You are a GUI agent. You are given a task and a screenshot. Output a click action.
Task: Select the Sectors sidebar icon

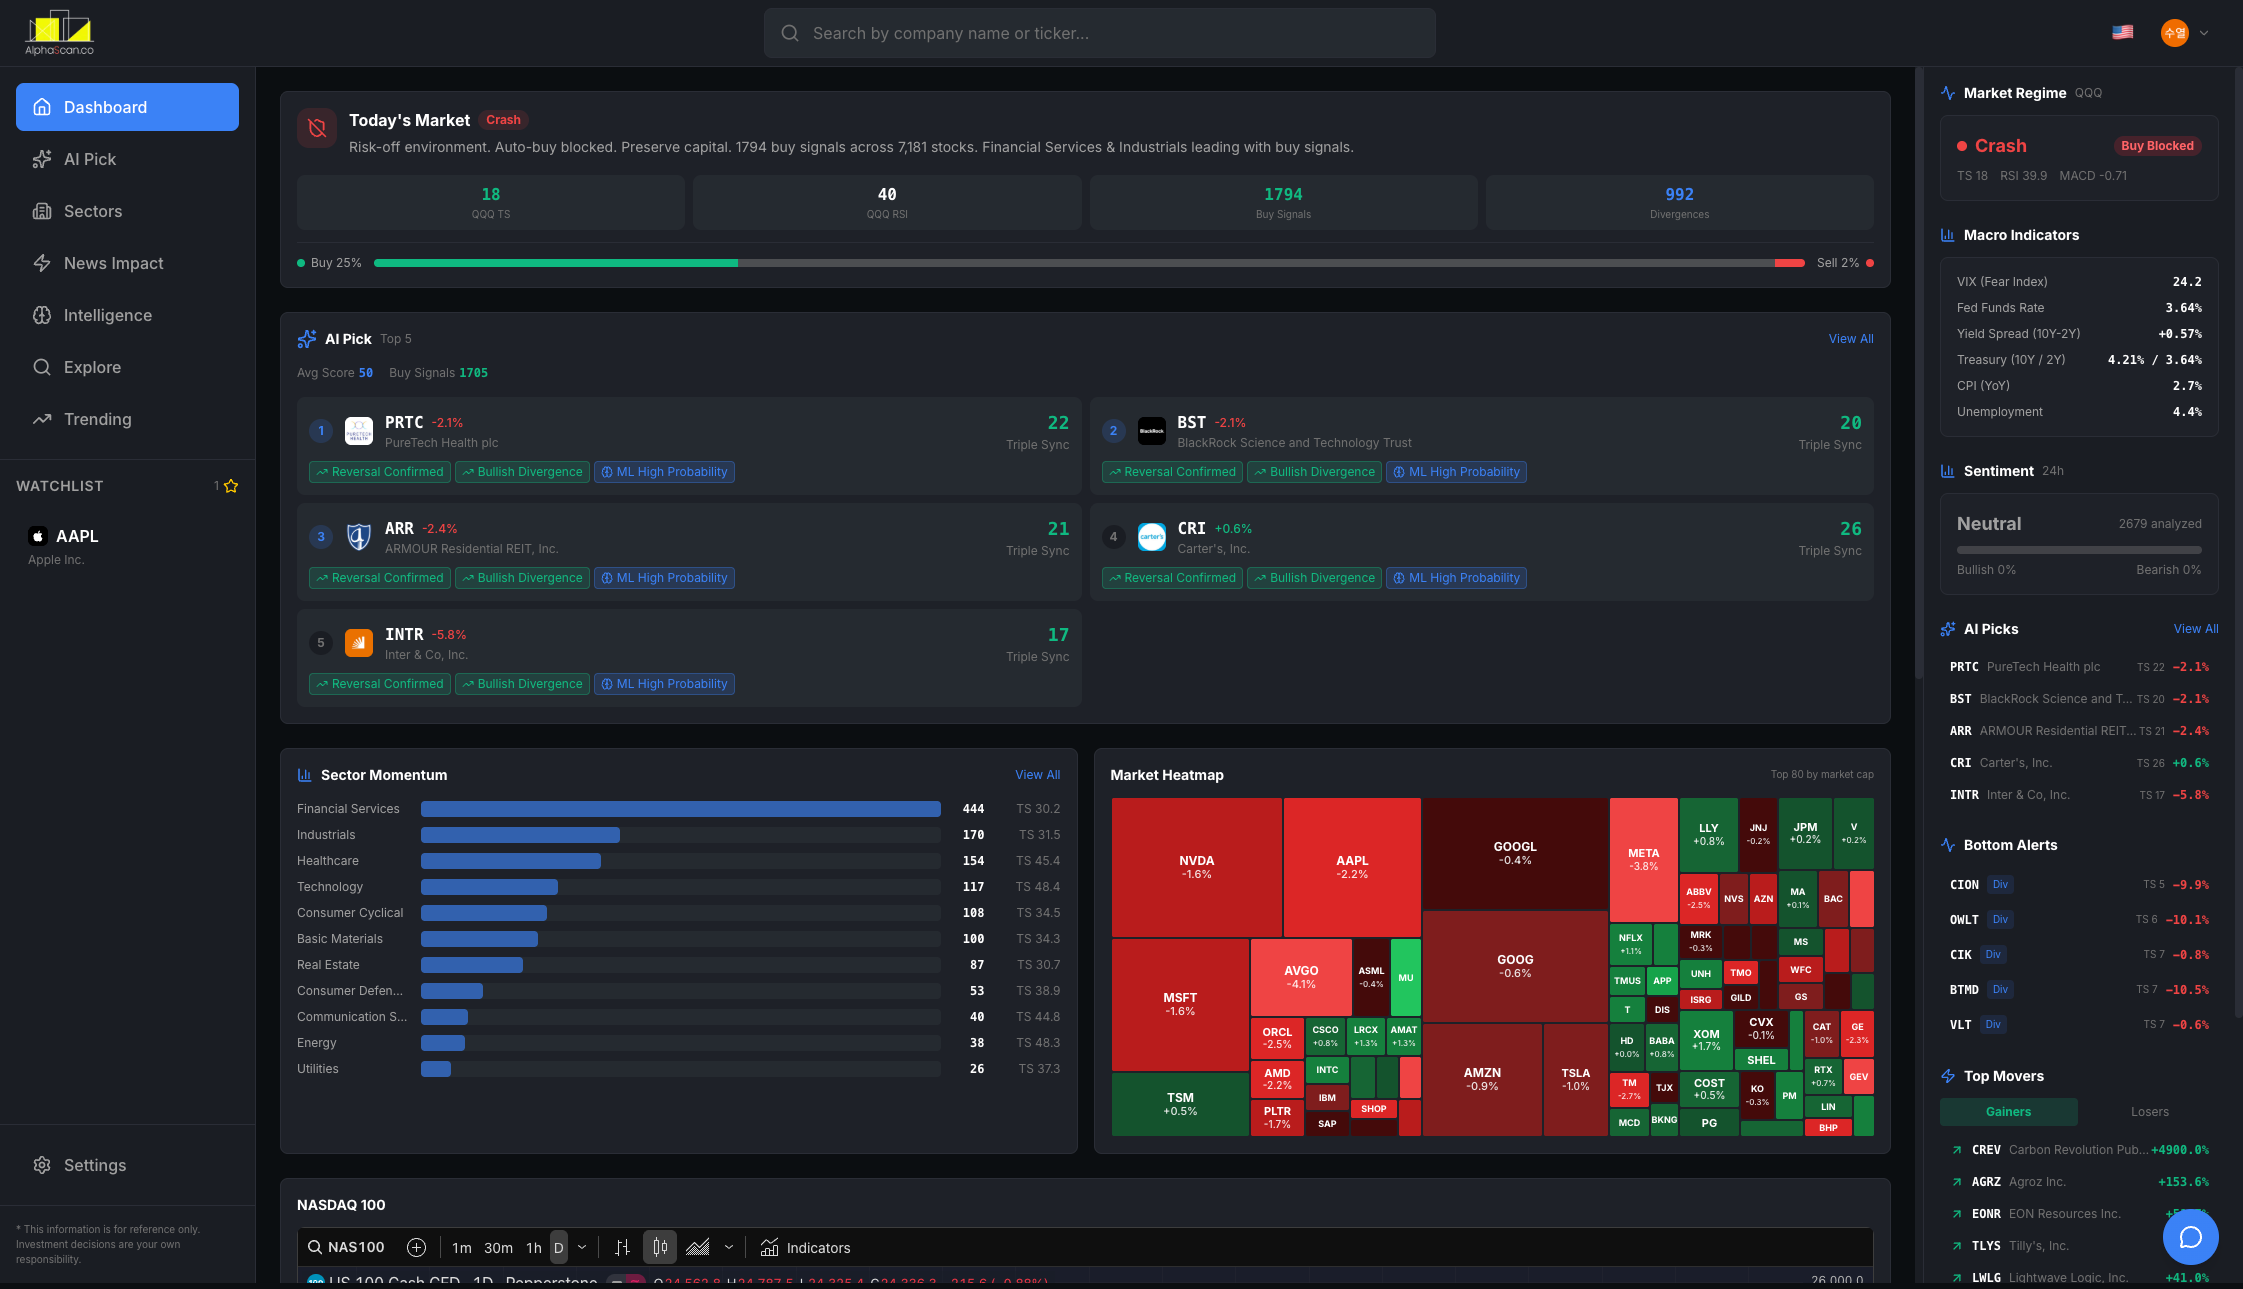click(x=43, y=211)
